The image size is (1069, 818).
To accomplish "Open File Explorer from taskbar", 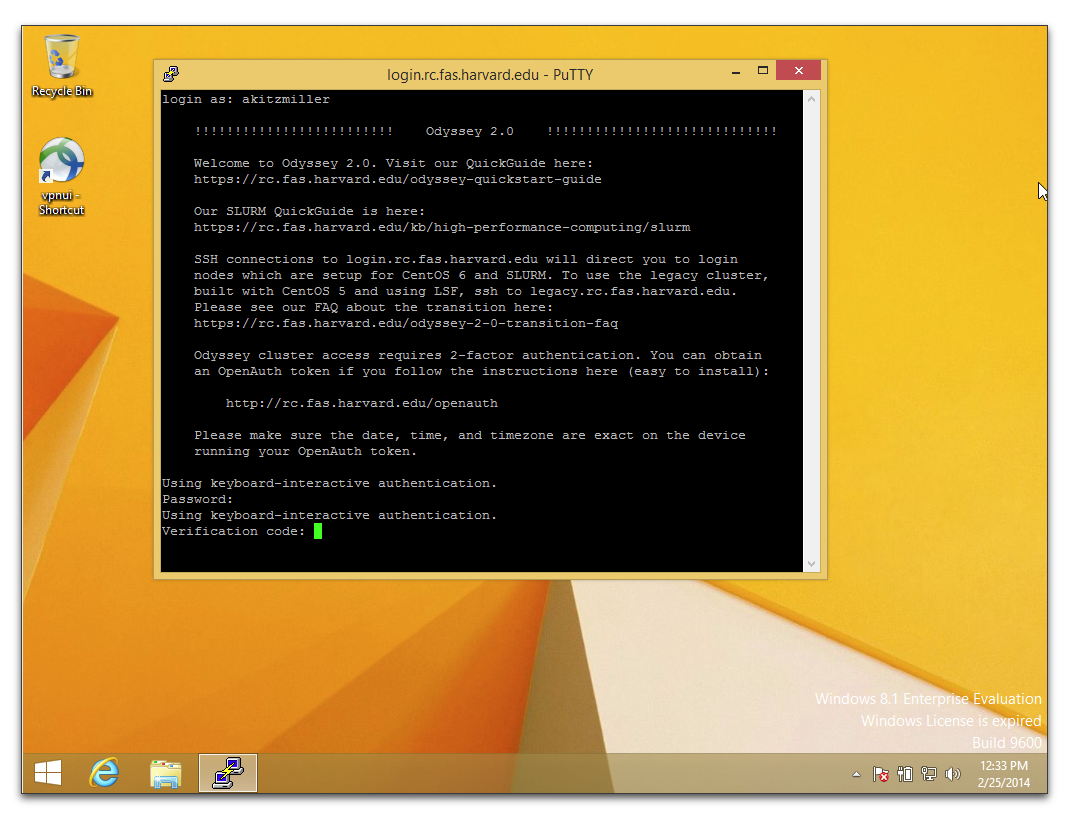I will (166, 774).
